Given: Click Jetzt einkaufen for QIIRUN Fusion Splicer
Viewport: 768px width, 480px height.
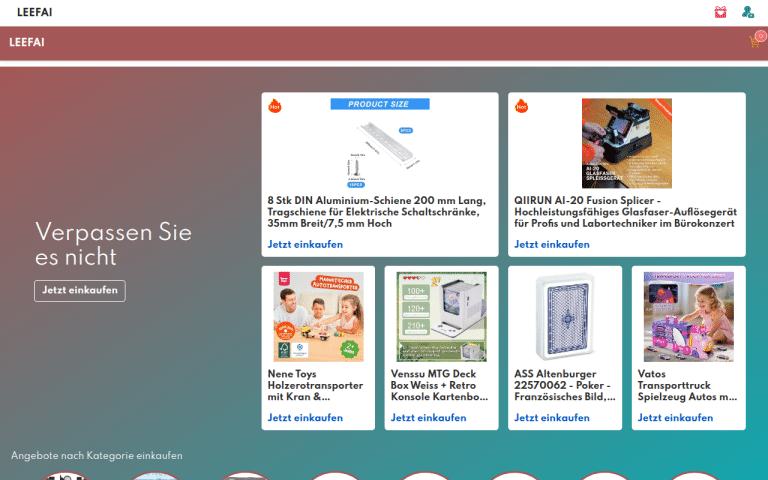Looking at the screenshot, I should (x=552, y=244).
